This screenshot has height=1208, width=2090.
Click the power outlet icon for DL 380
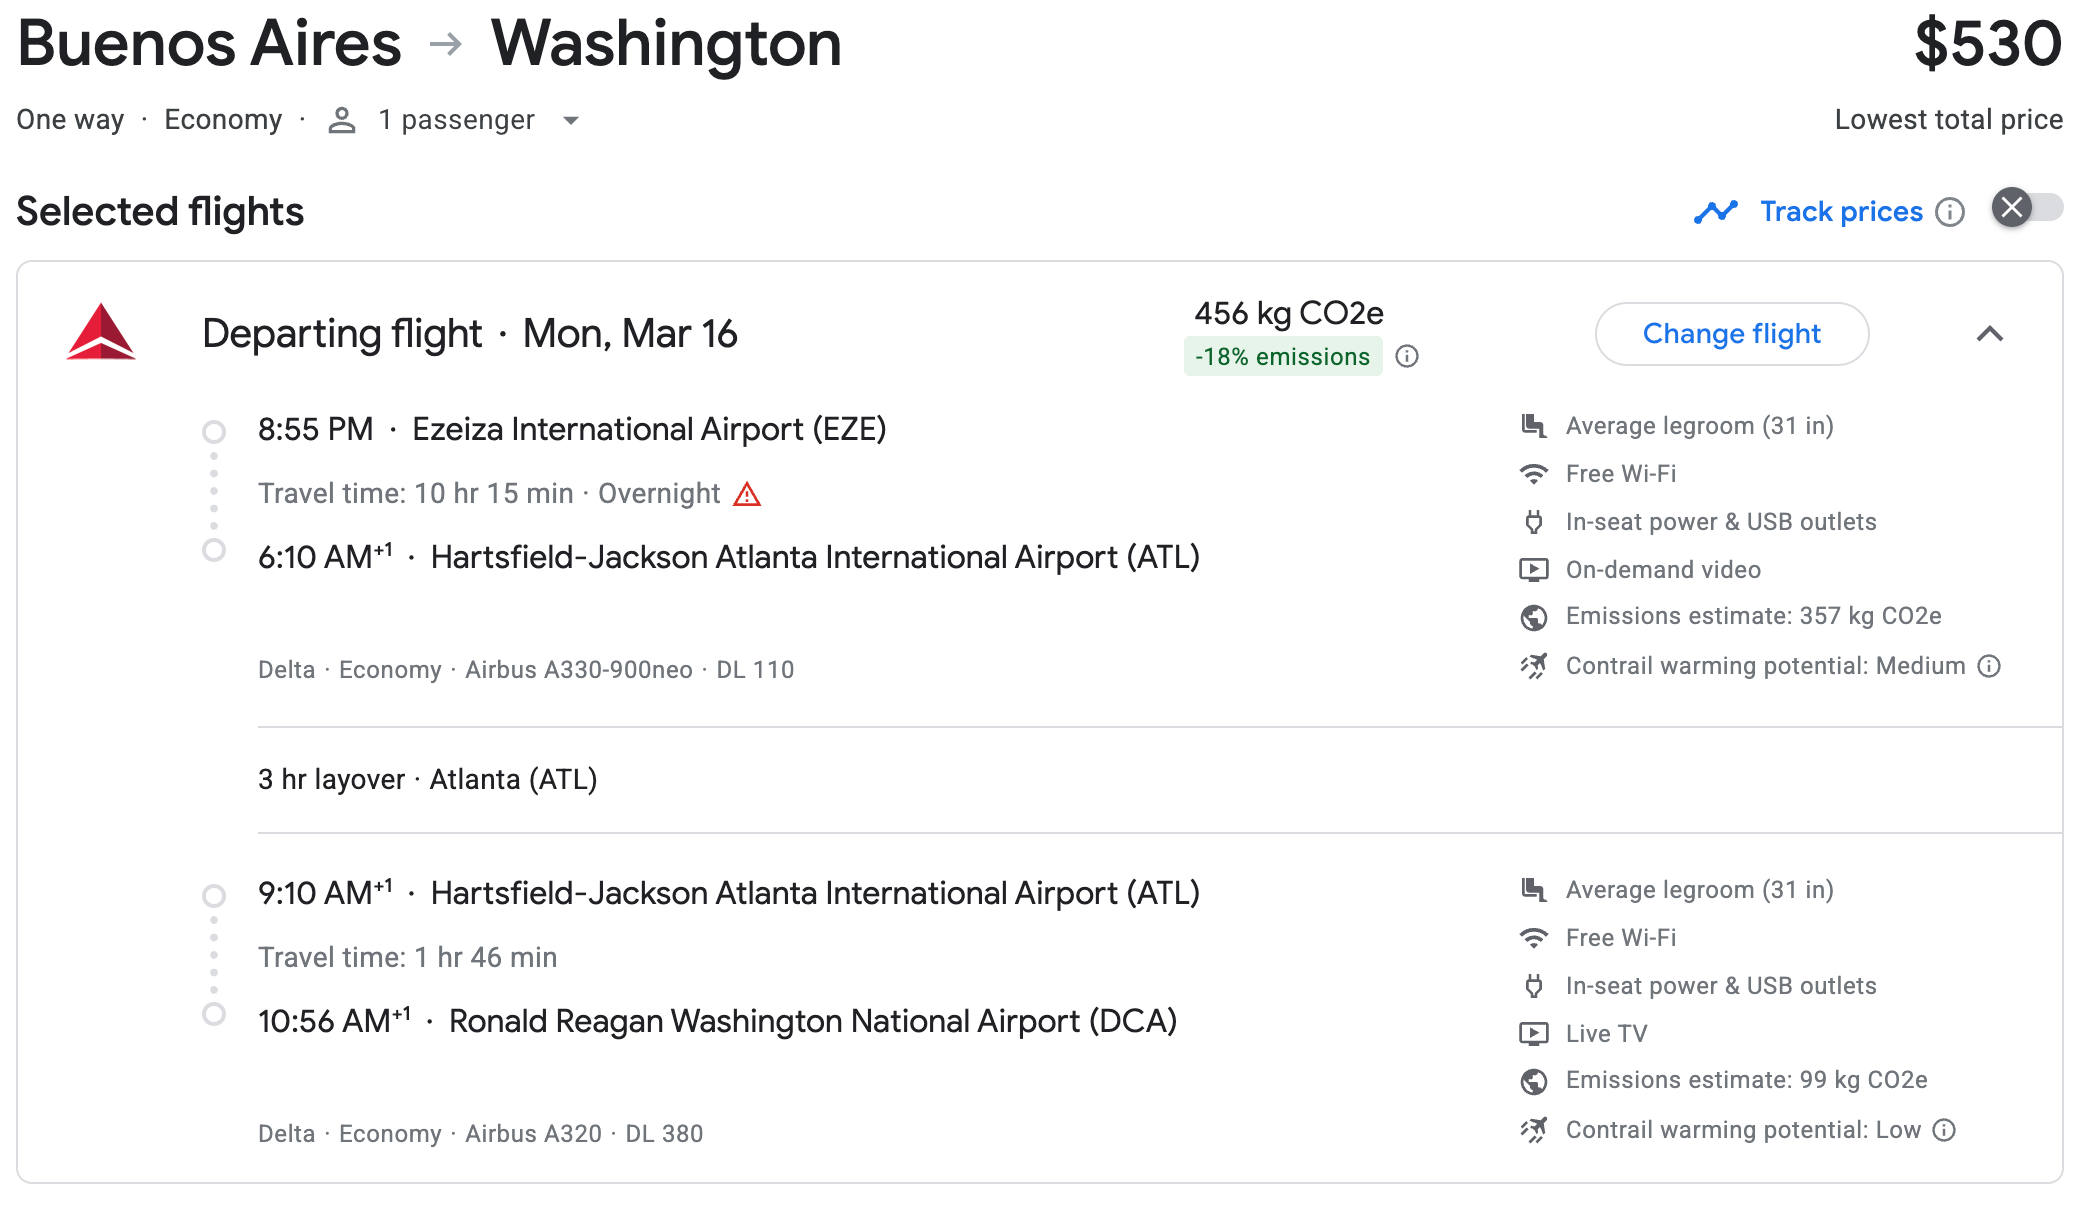(1534, 986)
